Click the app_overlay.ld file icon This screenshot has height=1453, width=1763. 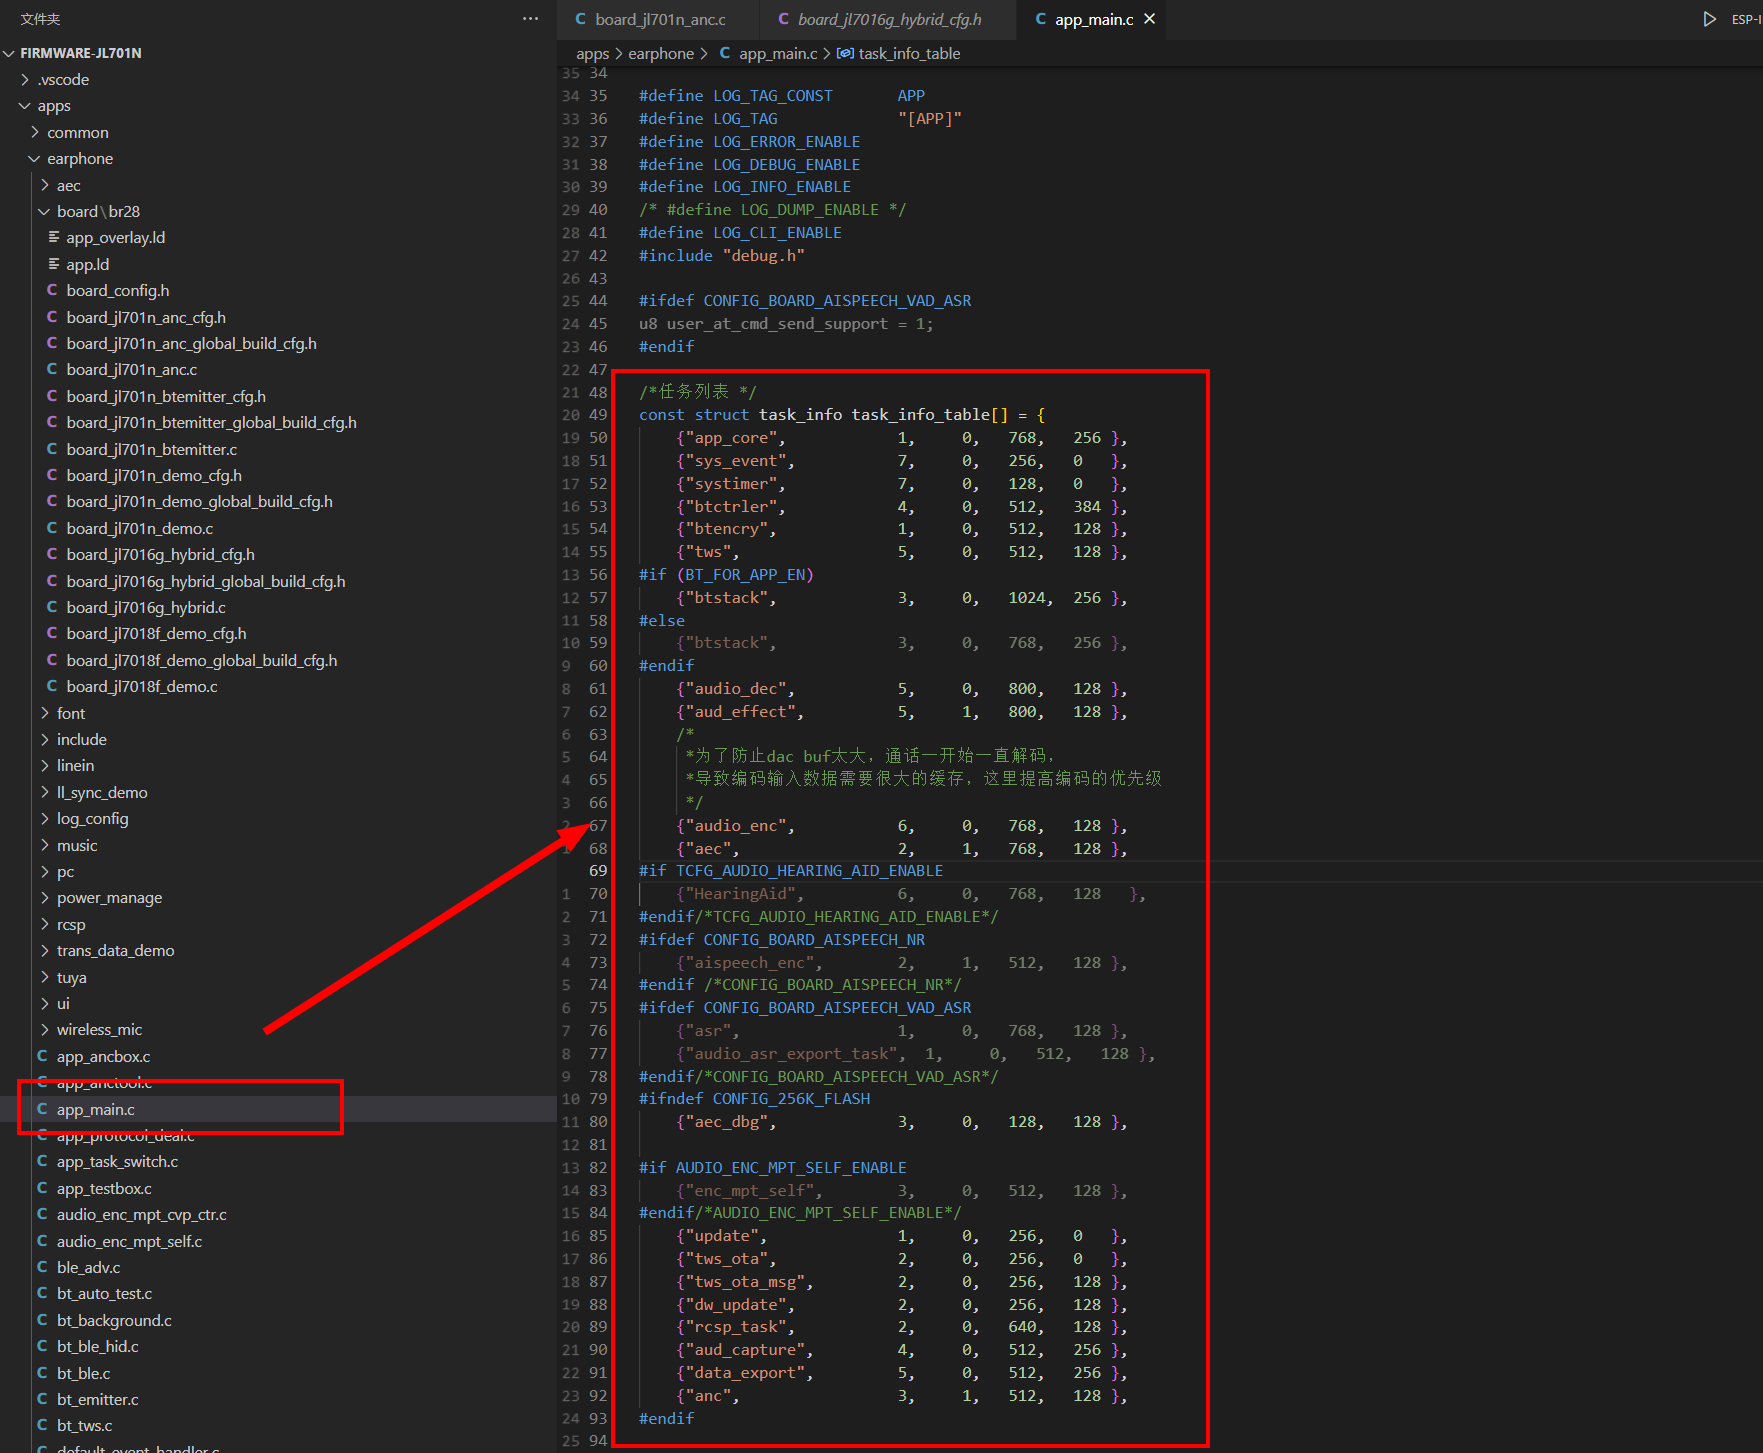[53, 237]
